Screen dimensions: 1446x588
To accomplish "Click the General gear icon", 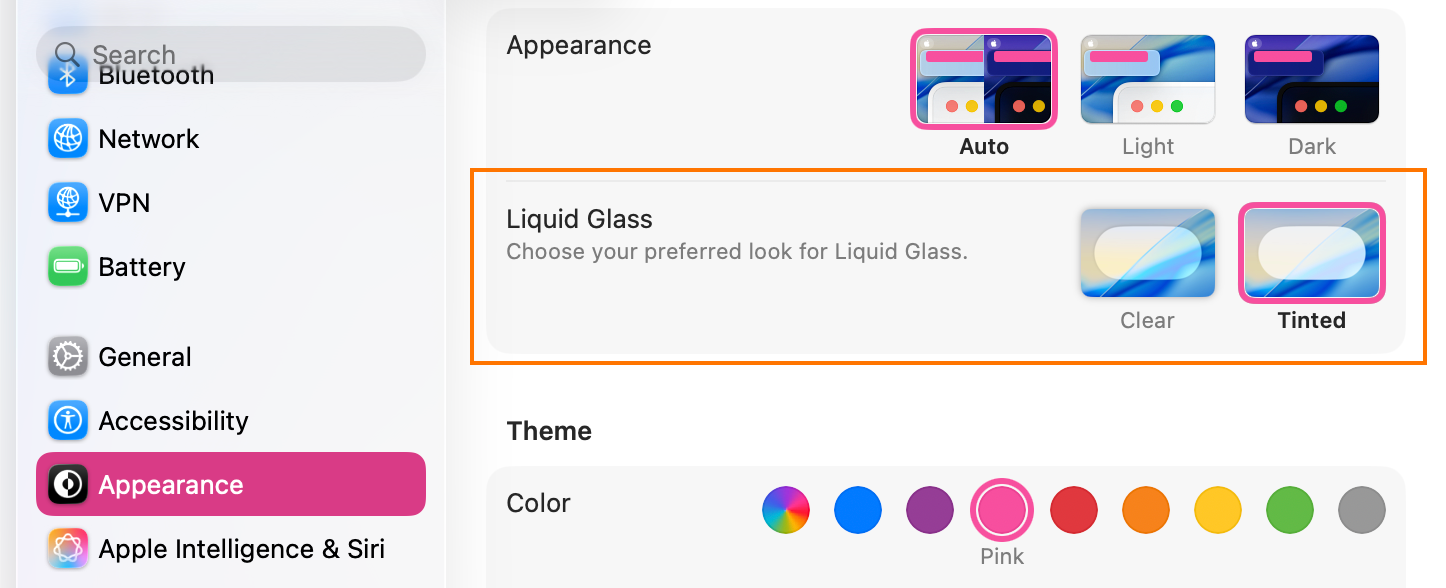I will point(68,357).
